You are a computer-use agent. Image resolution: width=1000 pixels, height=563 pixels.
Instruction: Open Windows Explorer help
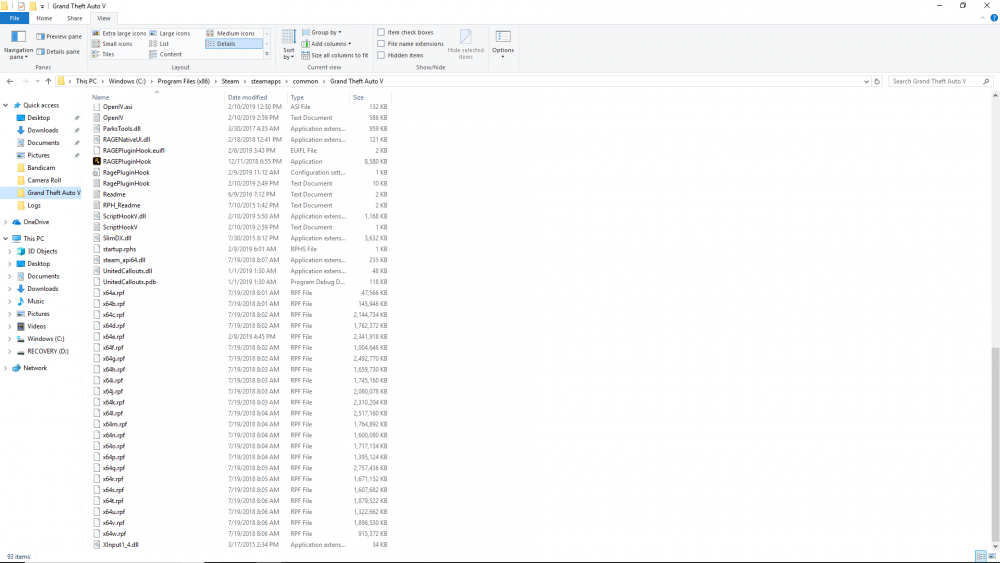click(994, 18)
